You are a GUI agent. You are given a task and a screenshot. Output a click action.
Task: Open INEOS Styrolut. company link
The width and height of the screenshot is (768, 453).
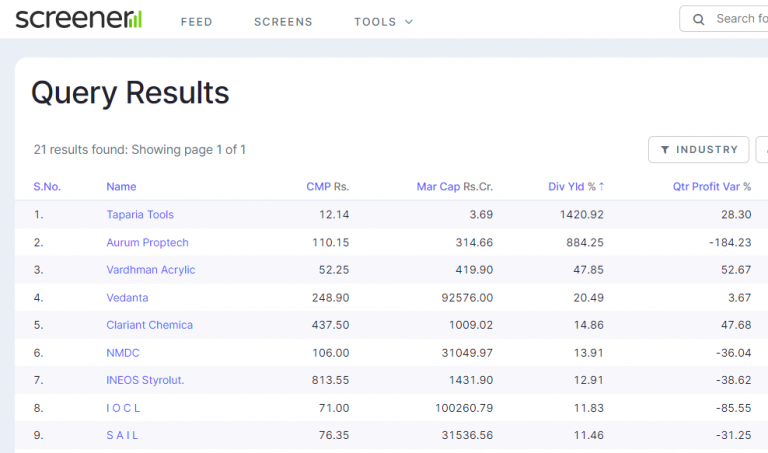tap(145, 380)
